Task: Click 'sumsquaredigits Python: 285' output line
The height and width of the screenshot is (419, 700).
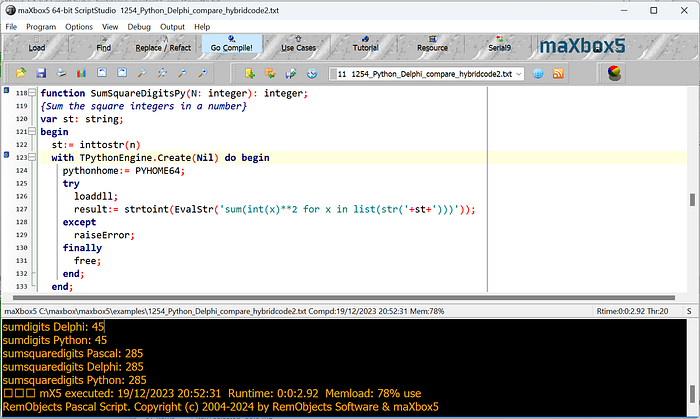Action: pos(74,380)
